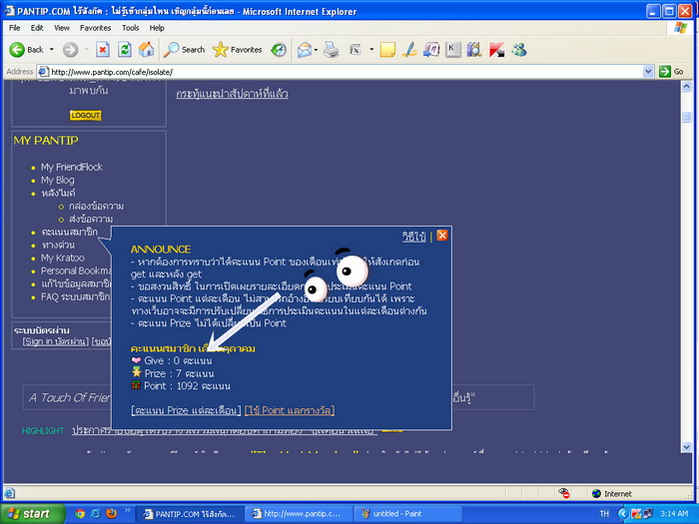This screenshot has height=524, width=699.
Task: Close the ANNOUNCE popup with orange X
Action: point(442,235)
